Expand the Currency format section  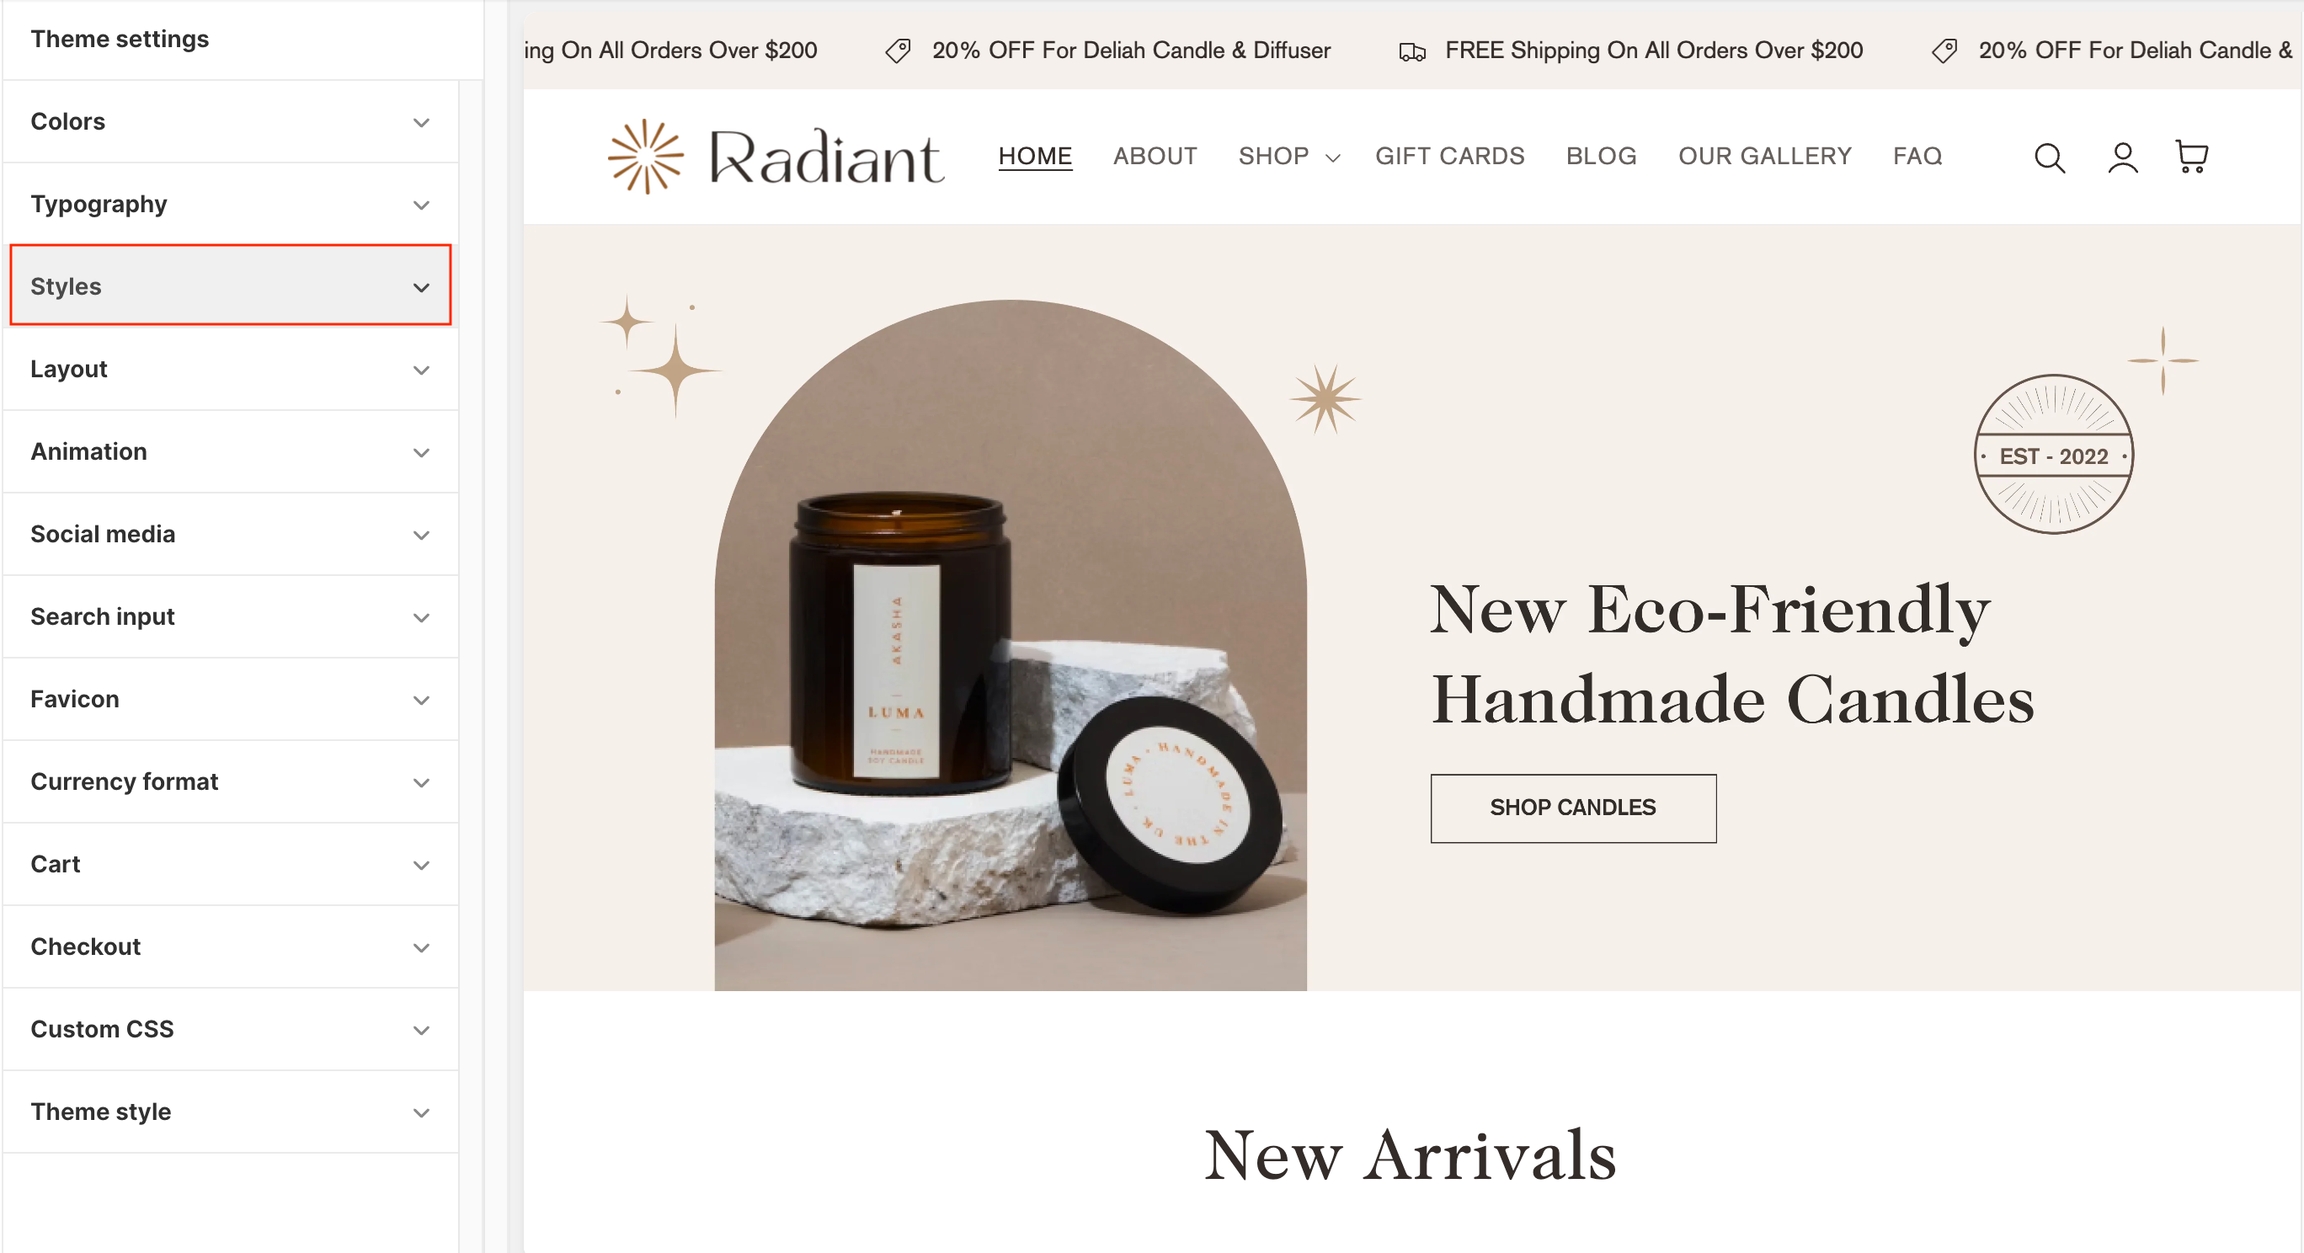coord(231,782)
